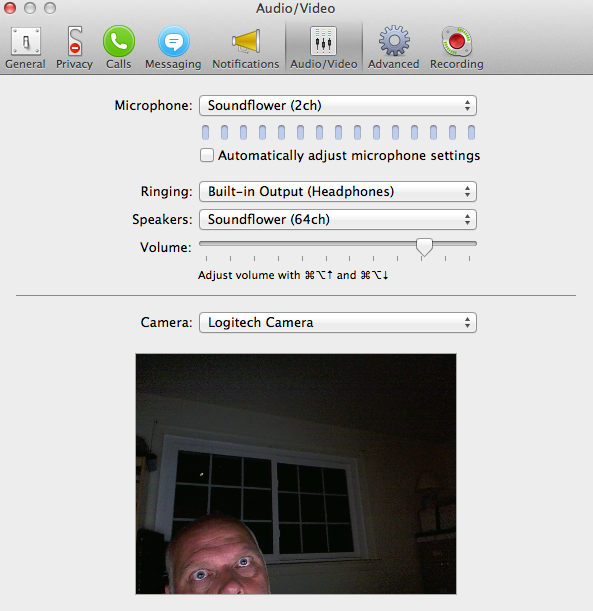Screen dimensions: 593x611
Task: Click the camera preview video image
Action: point(296,474)
